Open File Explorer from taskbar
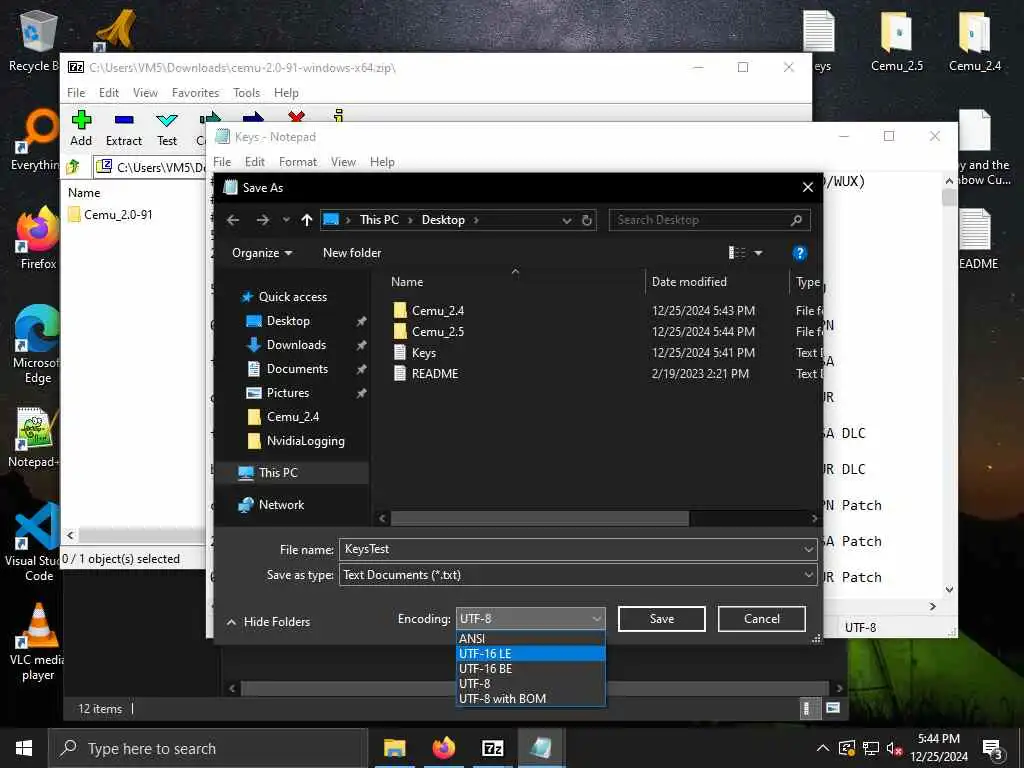The height and width of the screenshot is (768, 1024). pyautogui.click(x=394, y=748)
